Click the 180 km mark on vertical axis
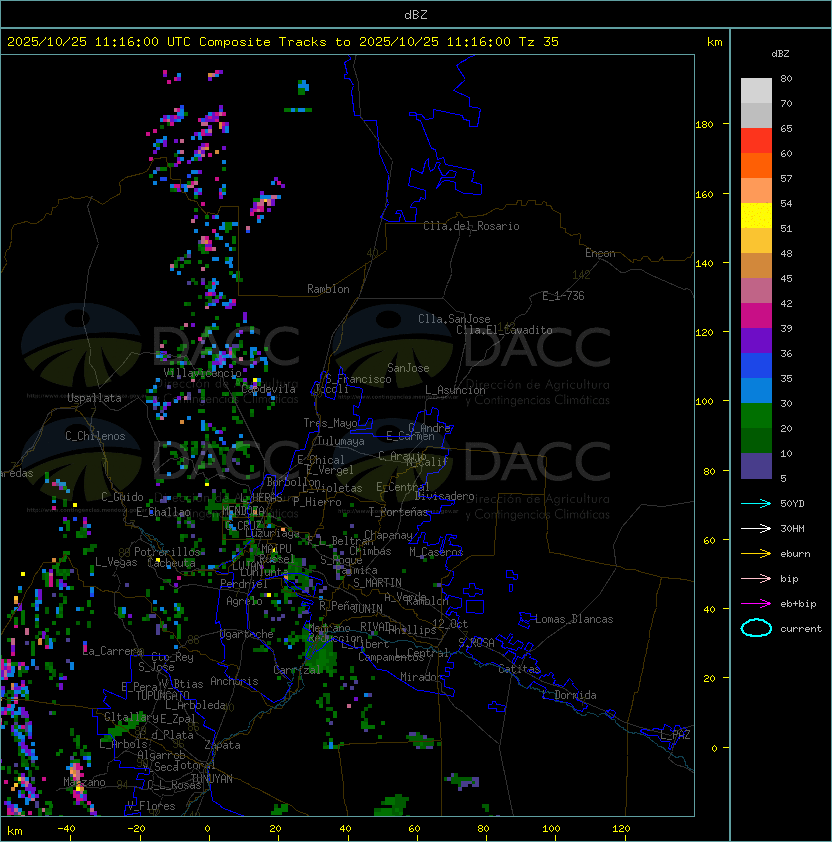This screenshot has width=832, height=842. coord(704,125)
